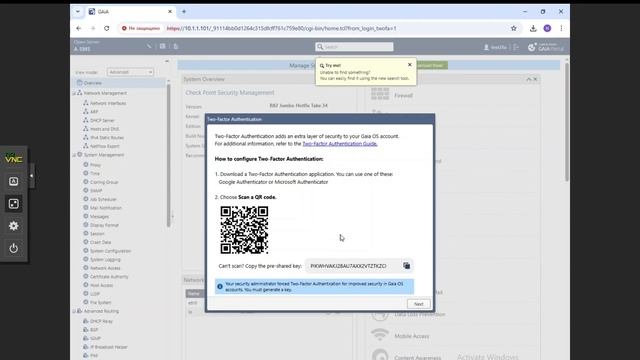Open Network Interfaces in the tree
This screenshot has height=360, width=640.
(108, 103)
